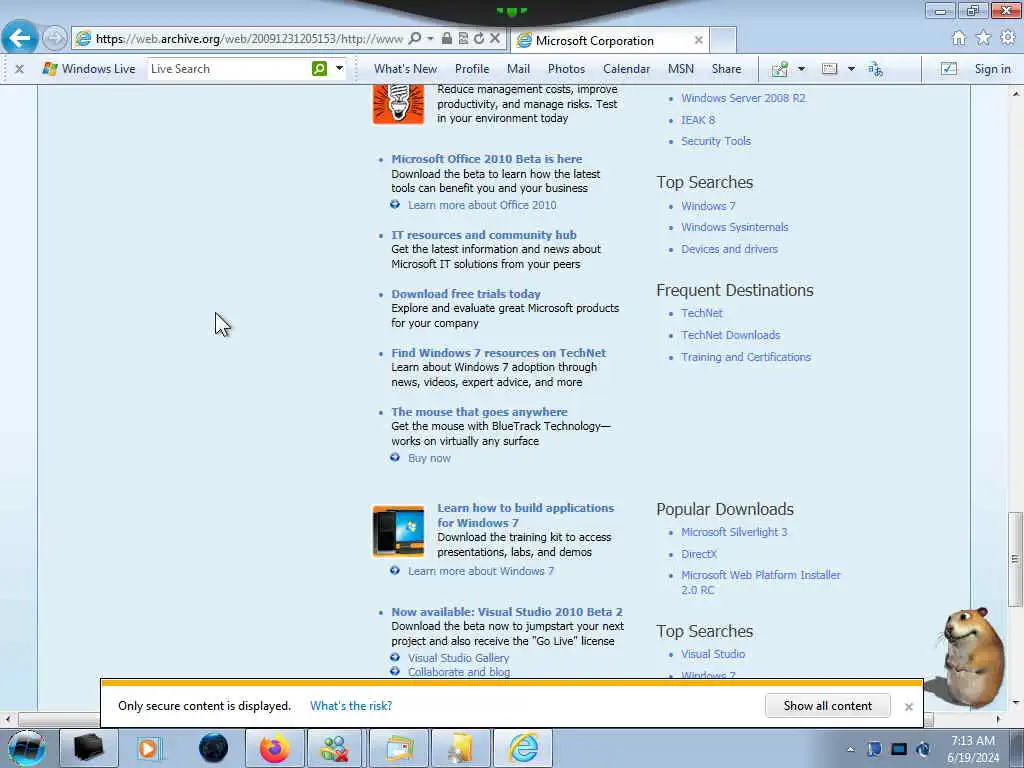The width and height of the screenshot is (1024, 768).
Task: Refresh the page with the reload icon
Action: [479, 39]
